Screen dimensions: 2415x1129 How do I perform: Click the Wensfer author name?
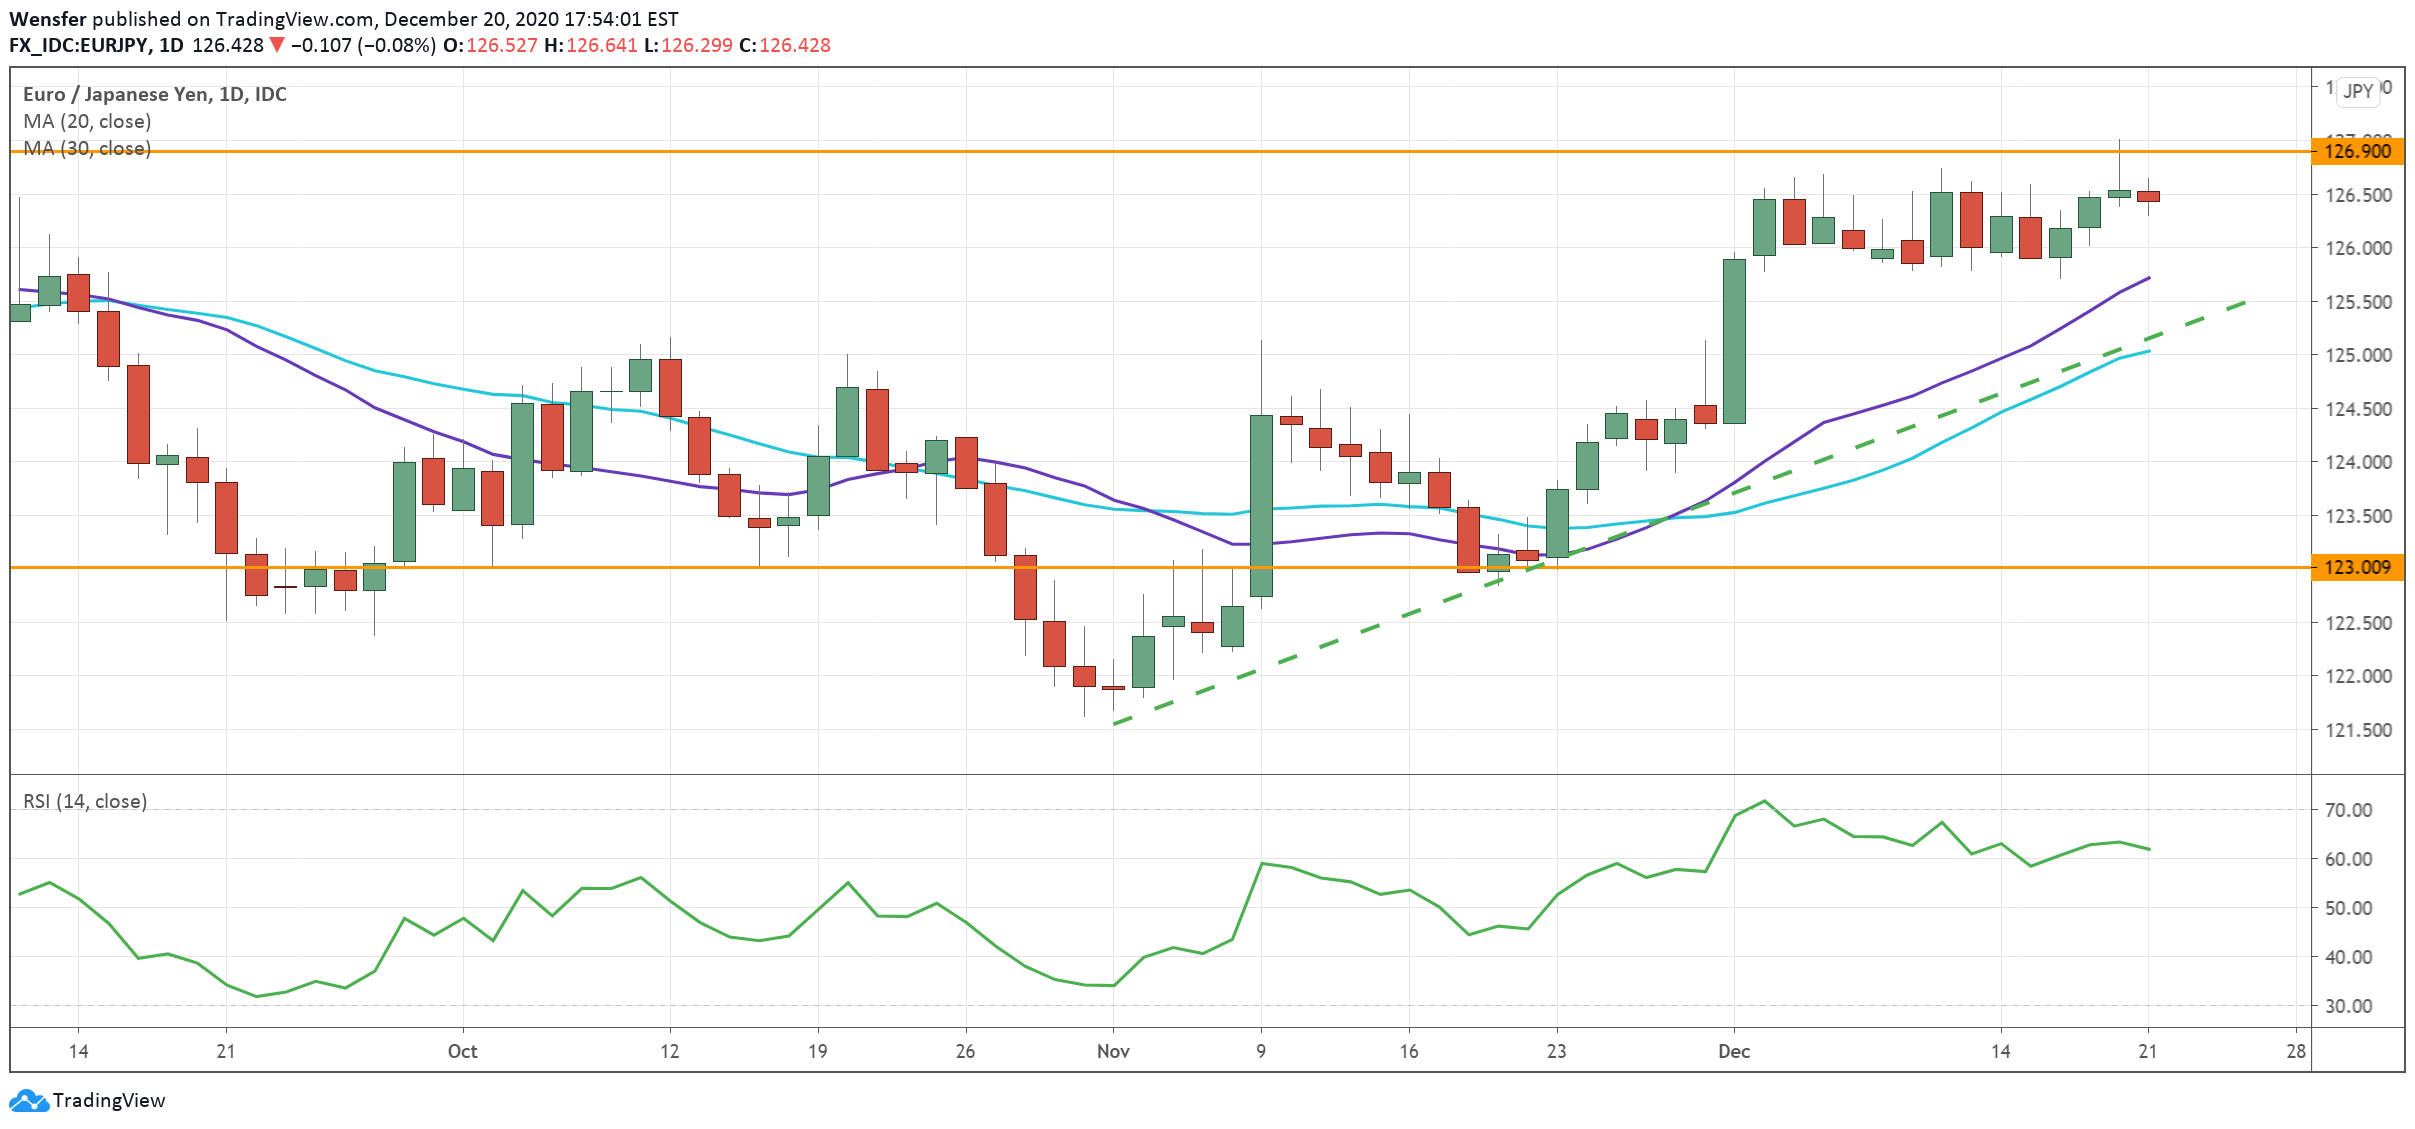[47, 19]
